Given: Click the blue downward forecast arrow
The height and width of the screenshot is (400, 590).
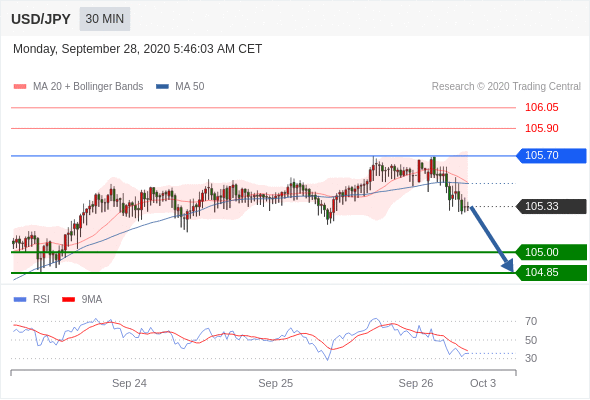Looking at the screenshot, I should [492, 239].
